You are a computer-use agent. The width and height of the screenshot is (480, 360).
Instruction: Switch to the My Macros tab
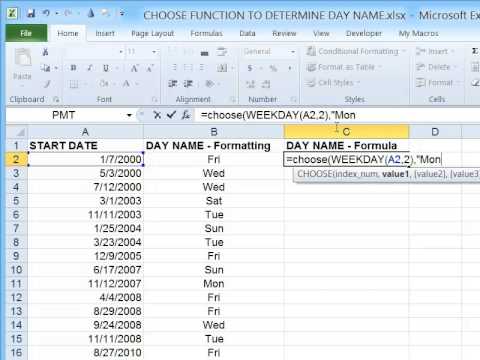(x=418, y=33)
